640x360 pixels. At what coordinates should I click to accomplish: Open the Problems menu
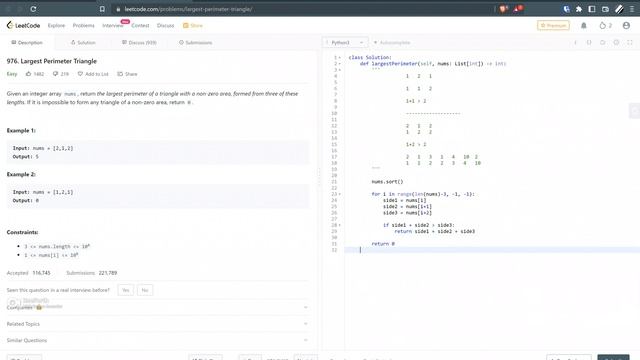click(x=84, y=25)
